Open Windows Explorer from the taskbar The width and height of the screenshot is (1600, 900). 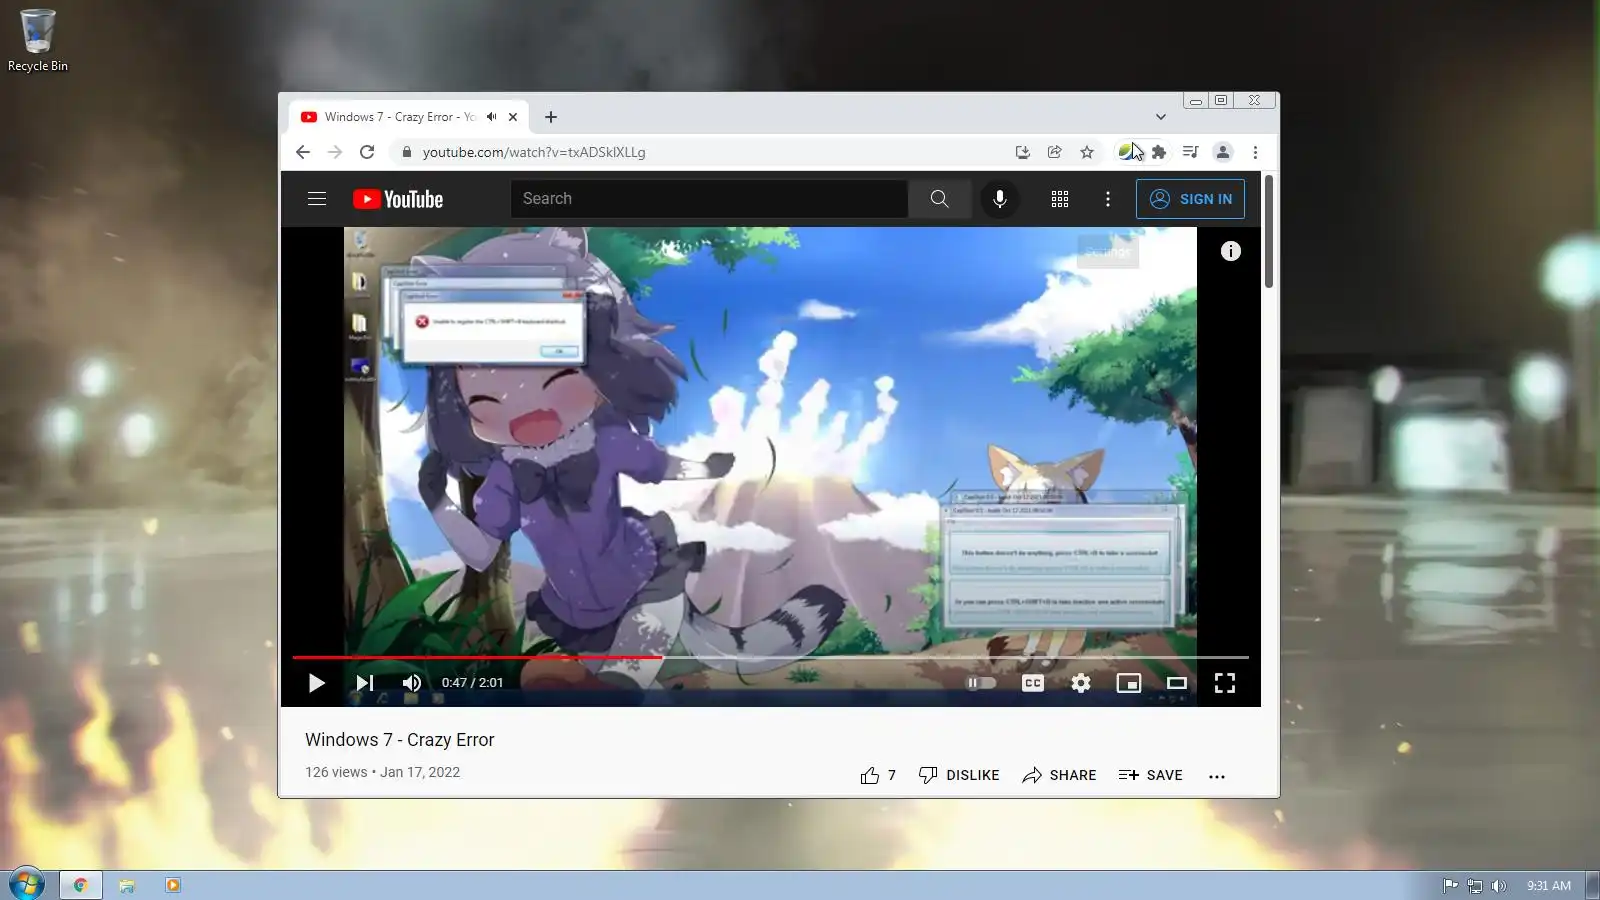(x=127, y=885)
